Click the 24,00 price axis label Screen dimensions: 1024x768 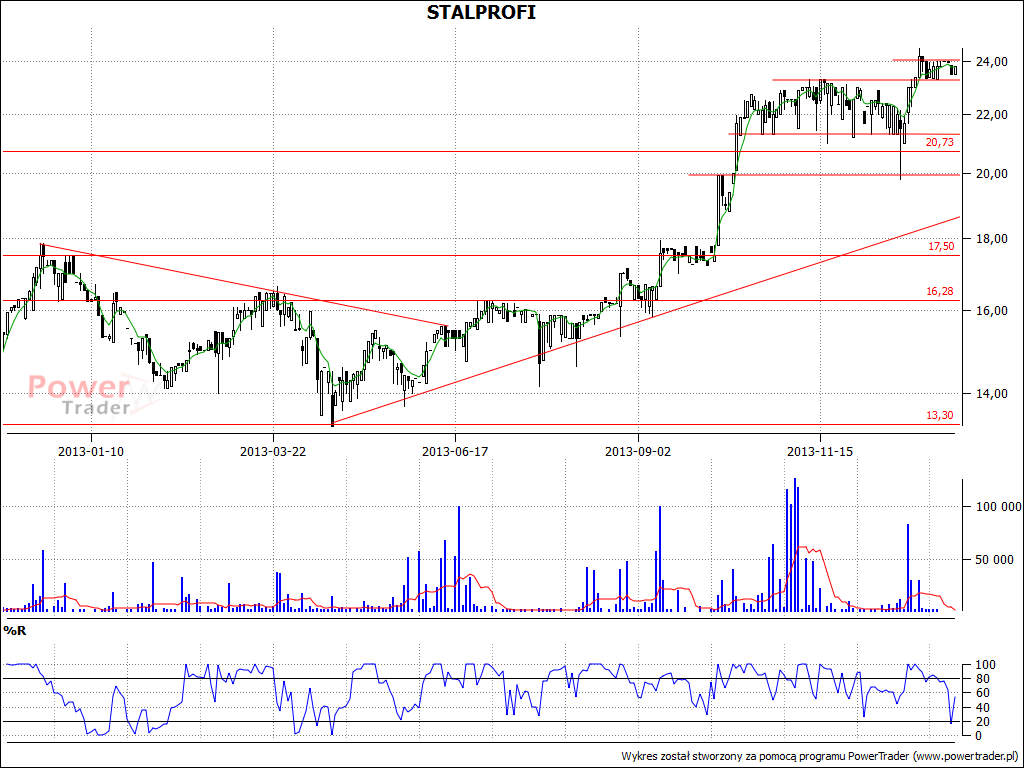(x=990, y=62)
